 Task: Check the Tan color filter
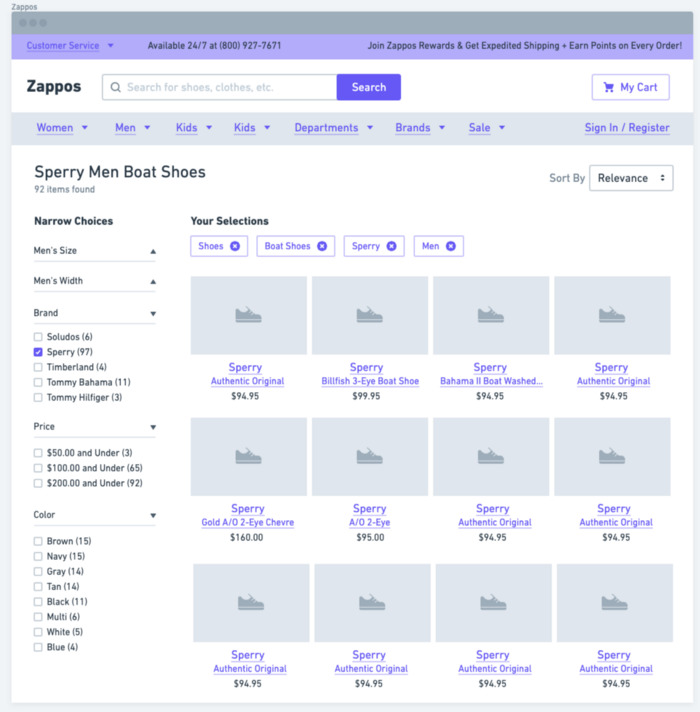[x=38, y=587]
